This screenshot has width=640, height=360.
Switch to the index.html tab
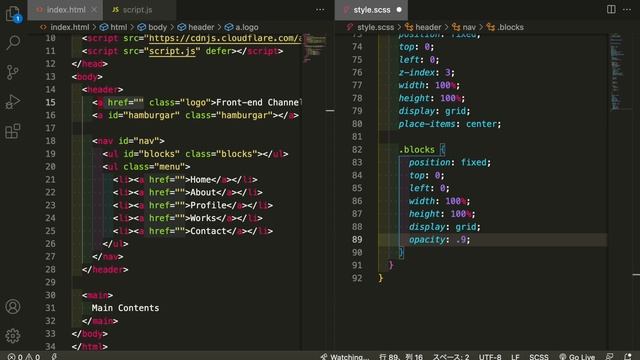pyautogui.click(x=66, y=10)
